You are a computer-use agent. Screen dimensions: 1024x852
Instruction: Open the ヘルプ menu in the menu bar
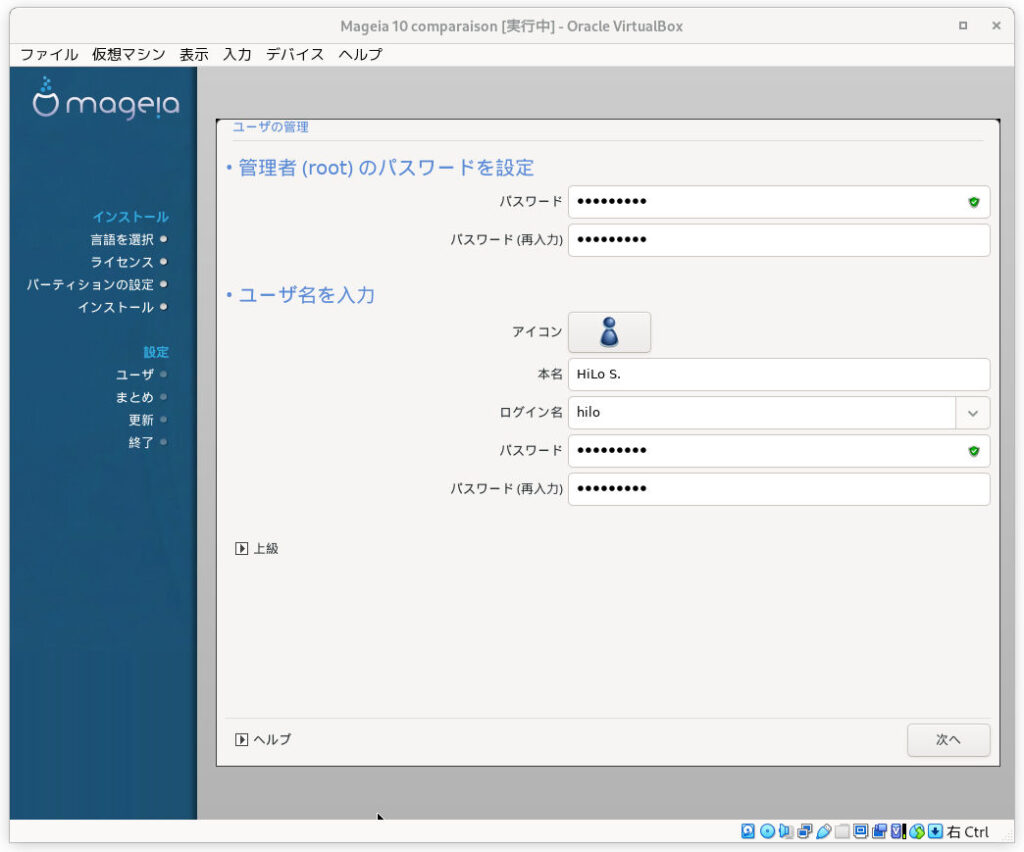click(x=360, y=54)
